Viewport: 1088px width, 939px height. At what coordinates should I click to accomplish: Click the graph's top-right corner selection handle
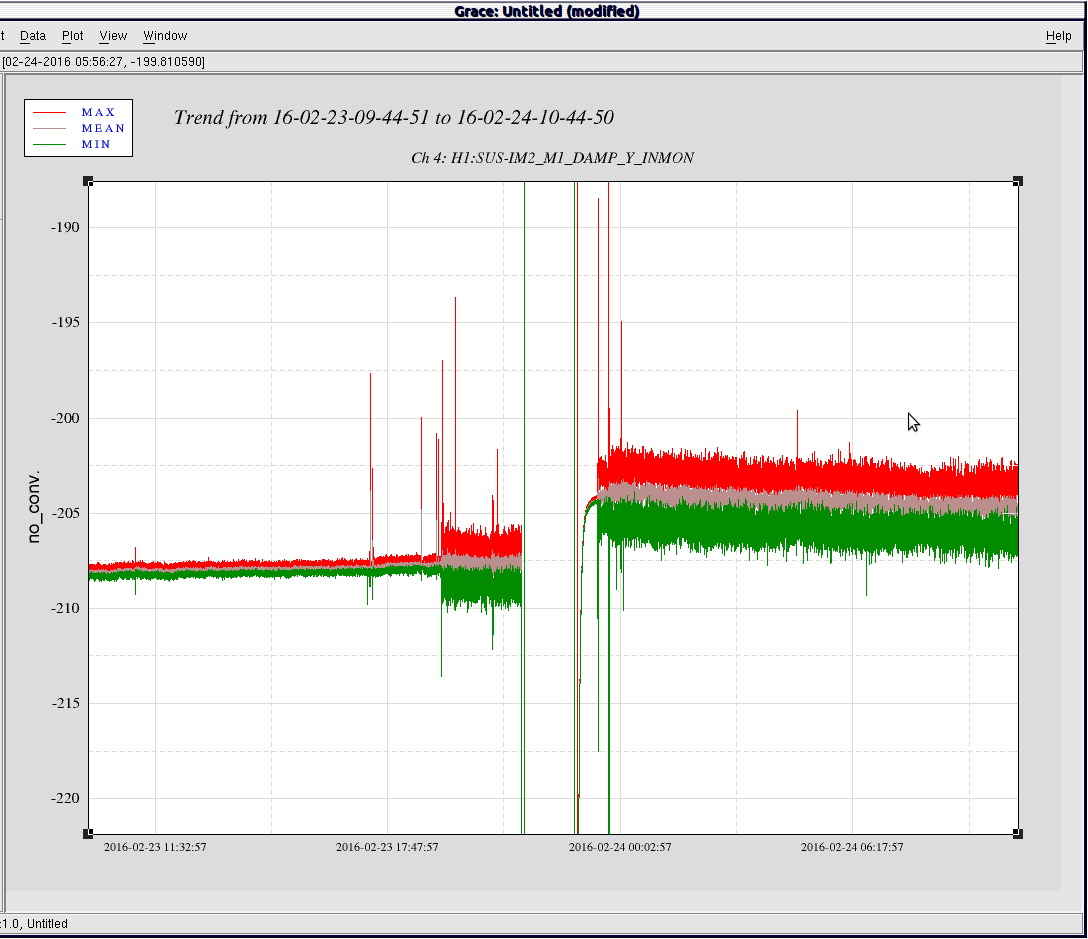tap(1018, 181)
